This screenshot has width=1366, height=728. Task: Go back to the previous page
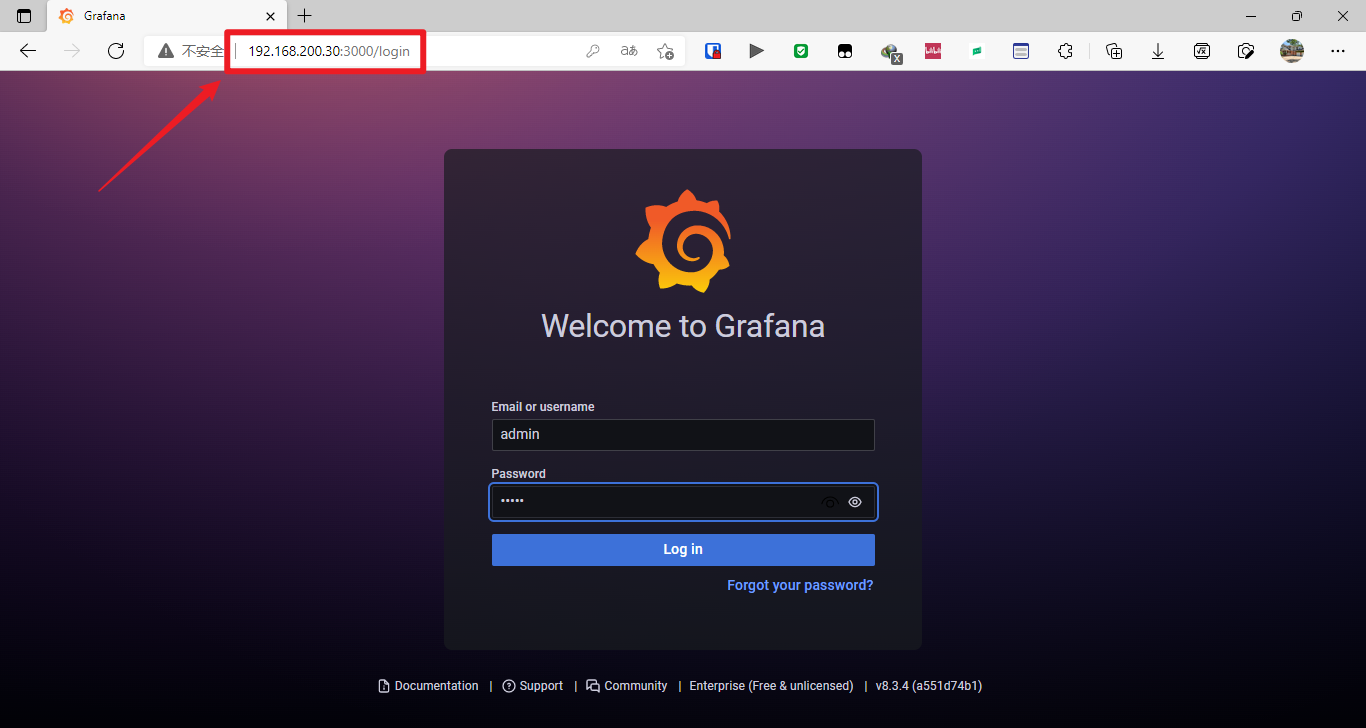28,51
